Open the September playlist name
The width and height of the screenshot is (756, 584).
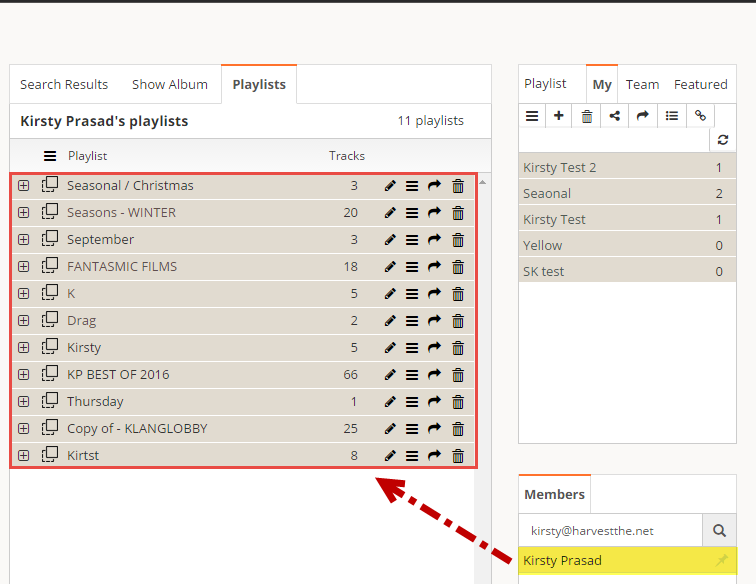[x=100, y=240]
